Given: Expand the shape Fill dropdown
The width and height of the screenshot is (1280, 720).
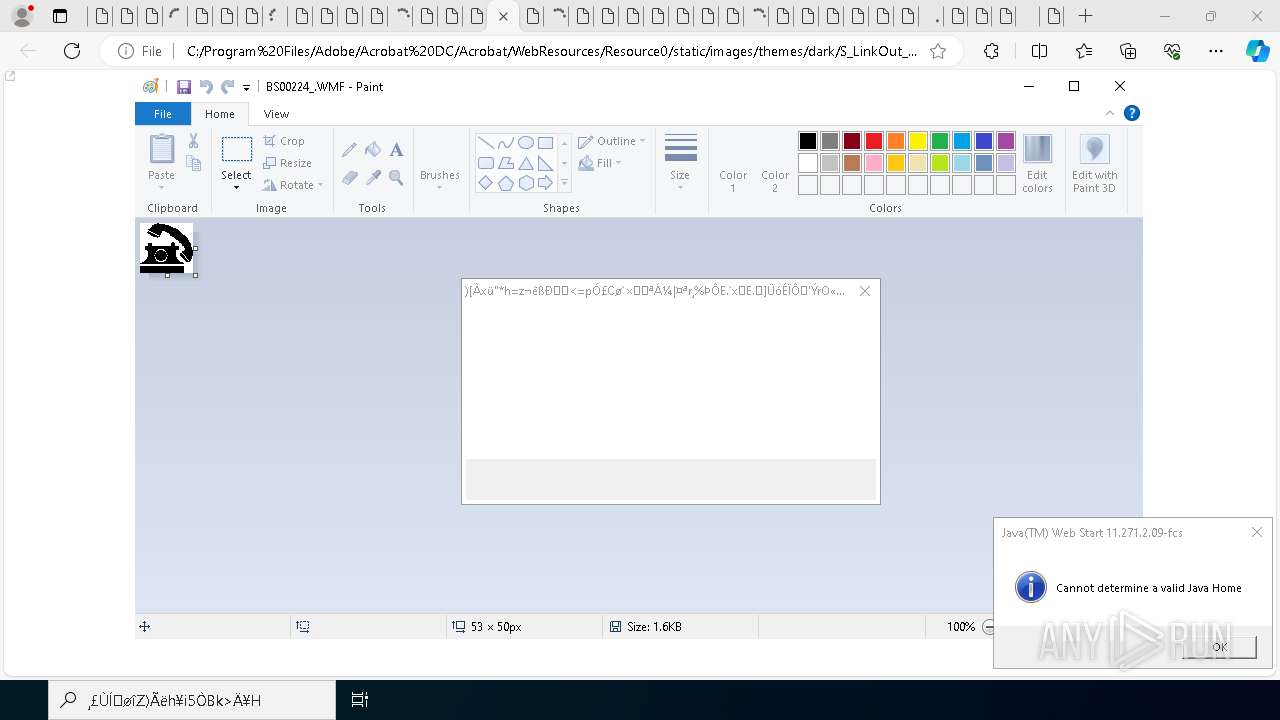Looking at the screenshot, I should tap(618, 163).
